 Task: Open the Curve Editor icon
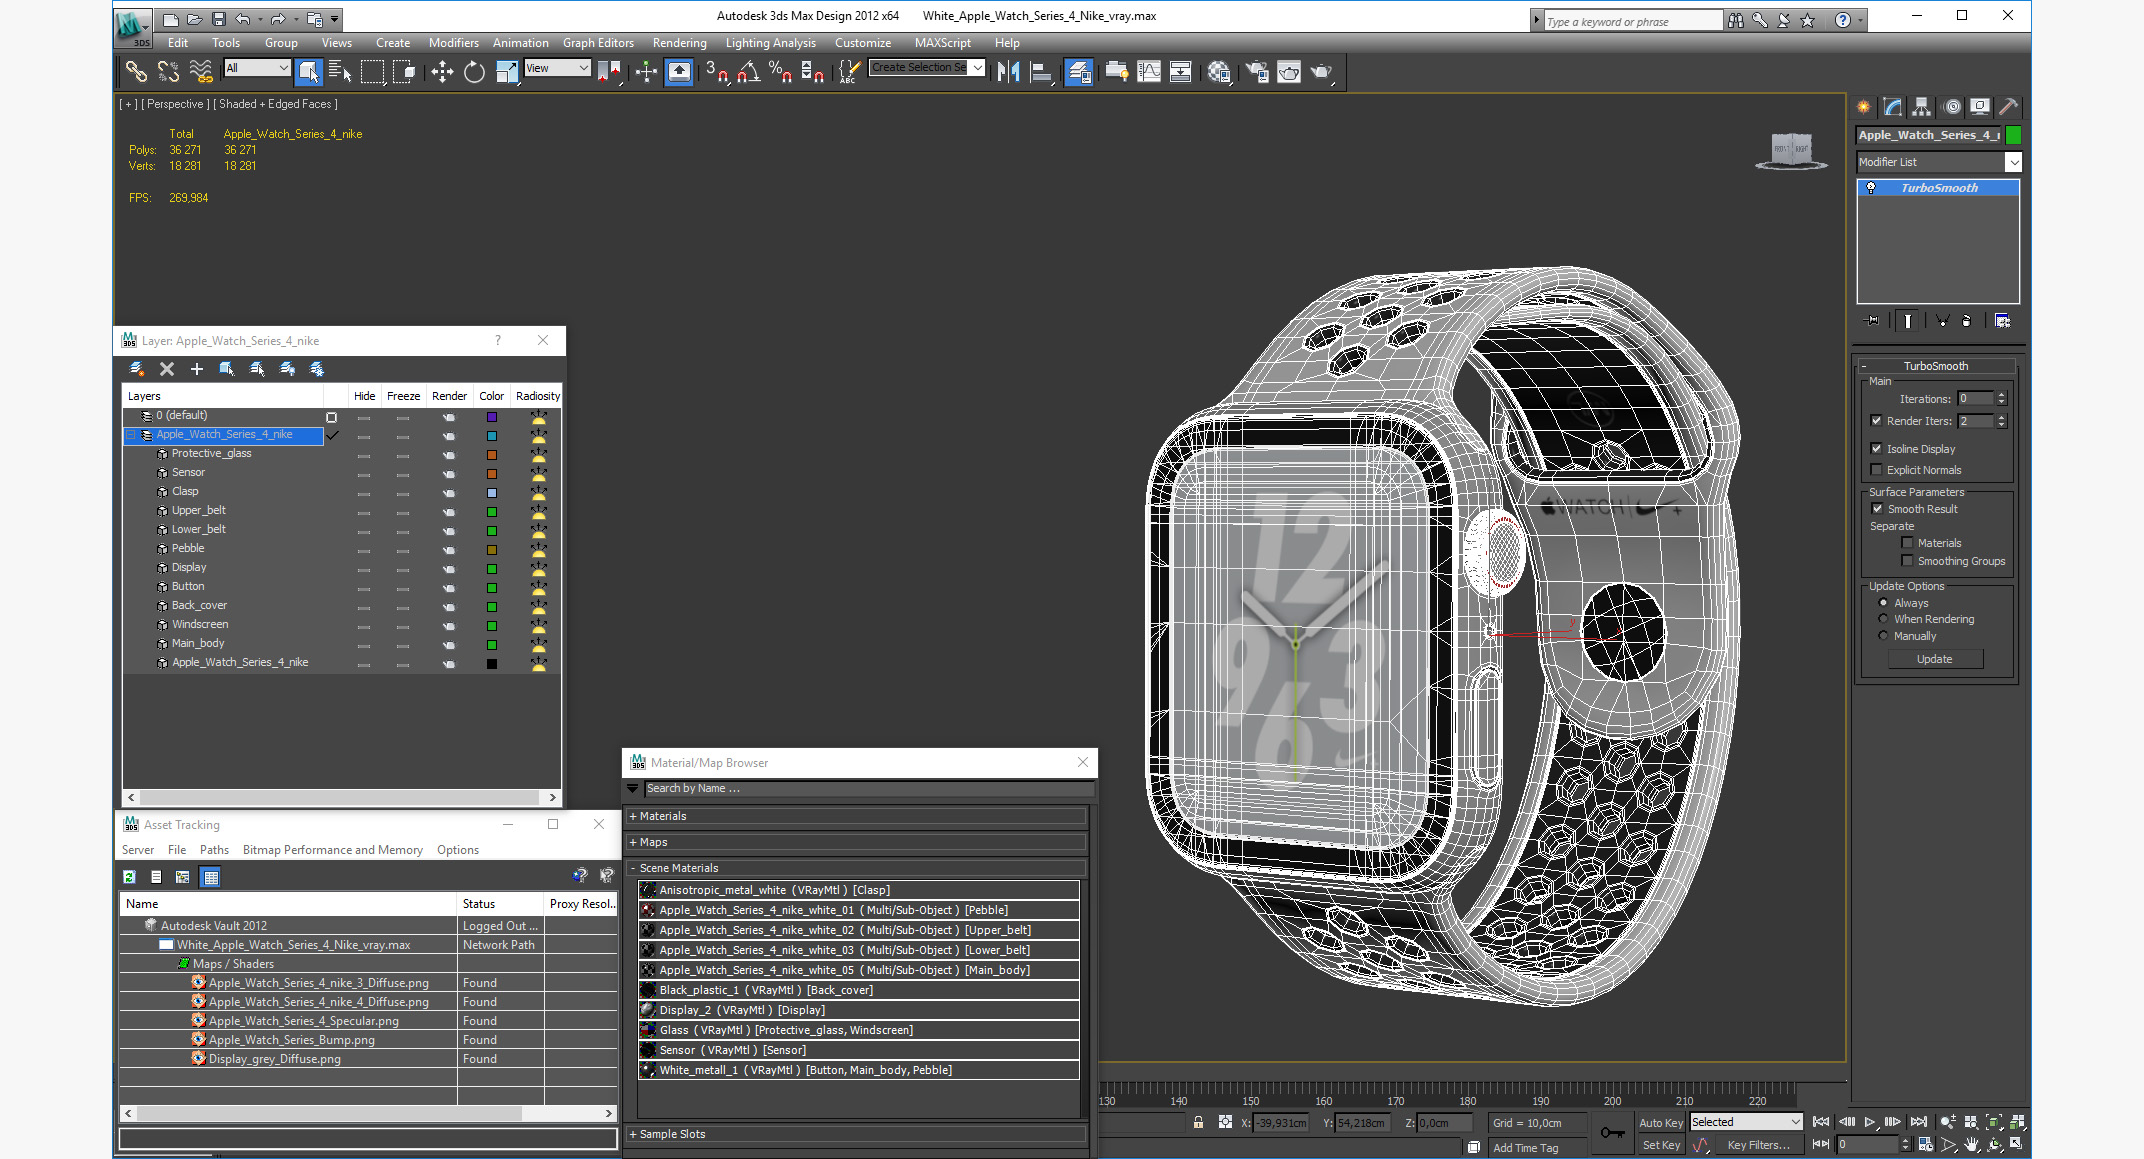coord(1149,72)
